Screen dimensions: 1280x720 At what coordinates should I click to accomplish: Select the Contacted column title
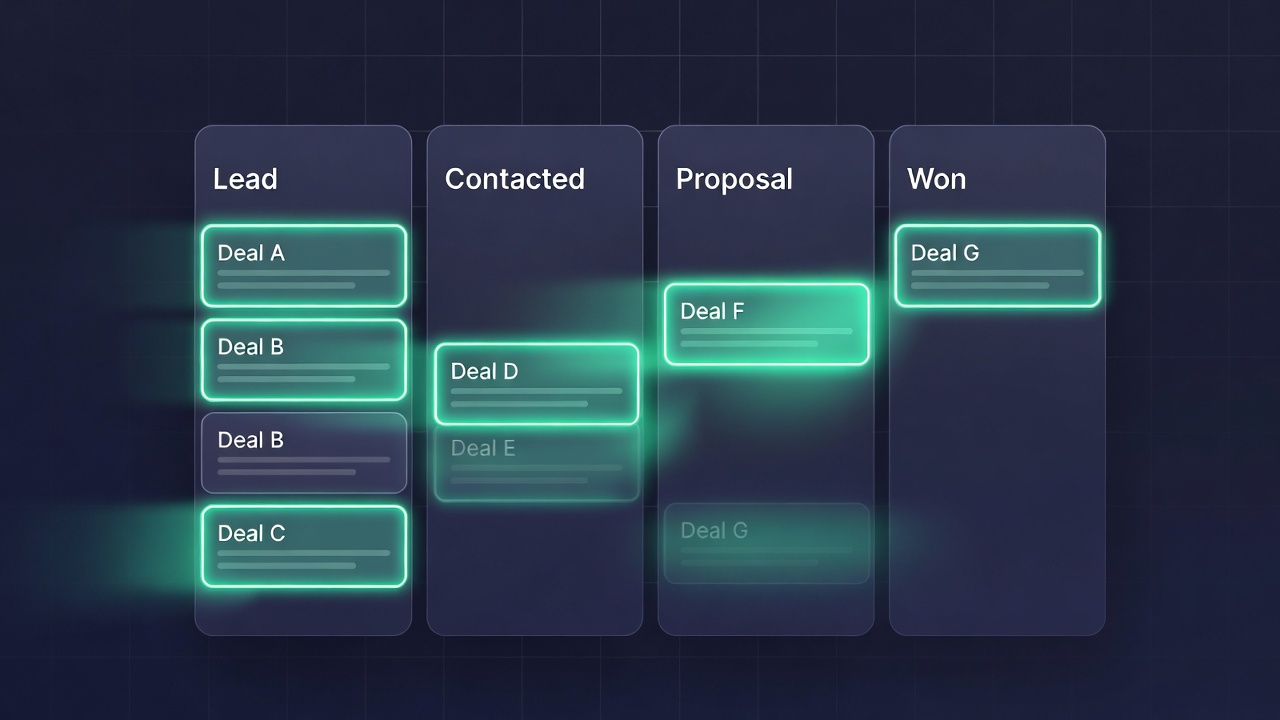point(514,179)
